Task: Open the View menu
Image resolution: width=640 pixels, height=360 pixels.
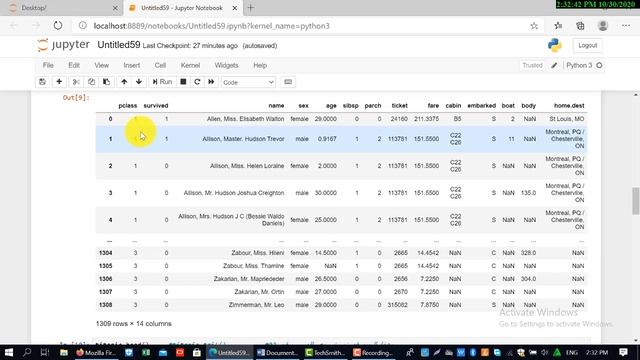Action: click(x=102, y=65)
